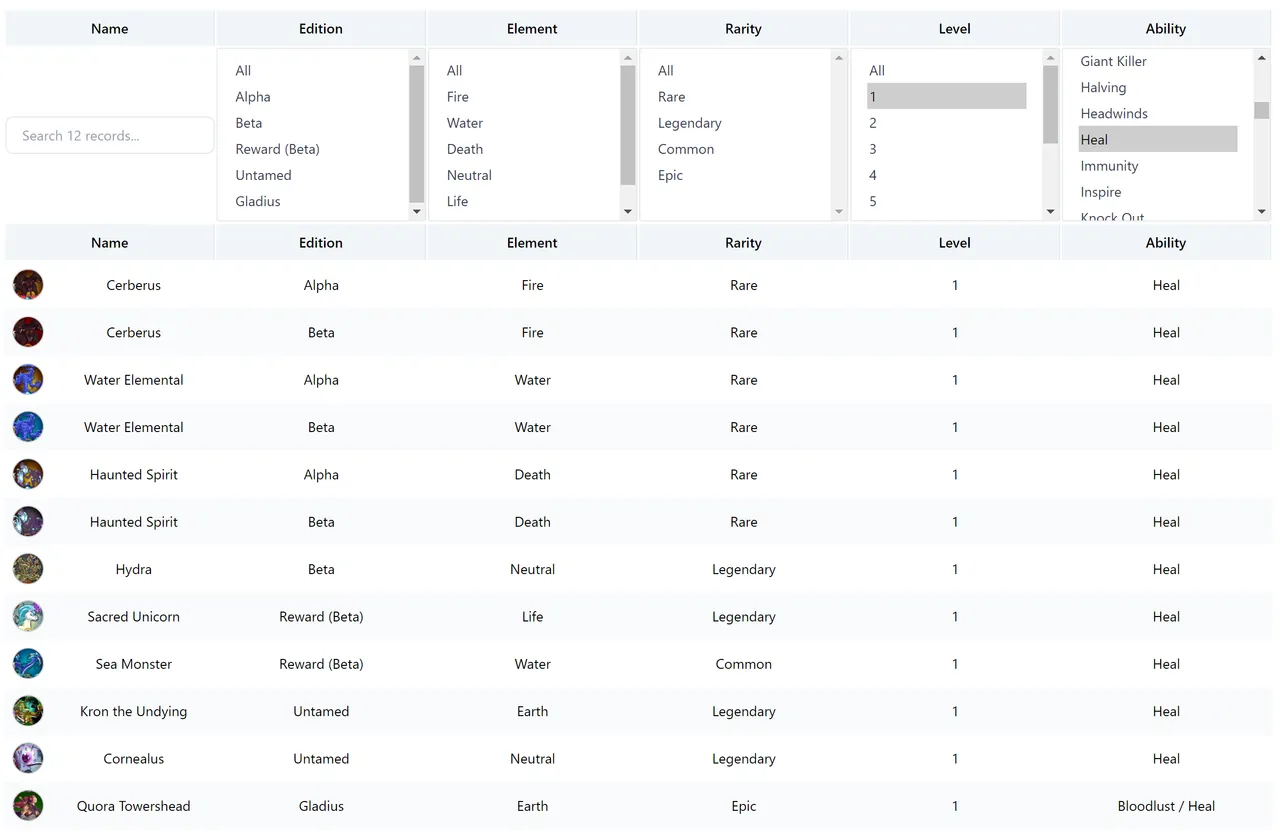Select All in the Edition filter list

click(315, 71)
